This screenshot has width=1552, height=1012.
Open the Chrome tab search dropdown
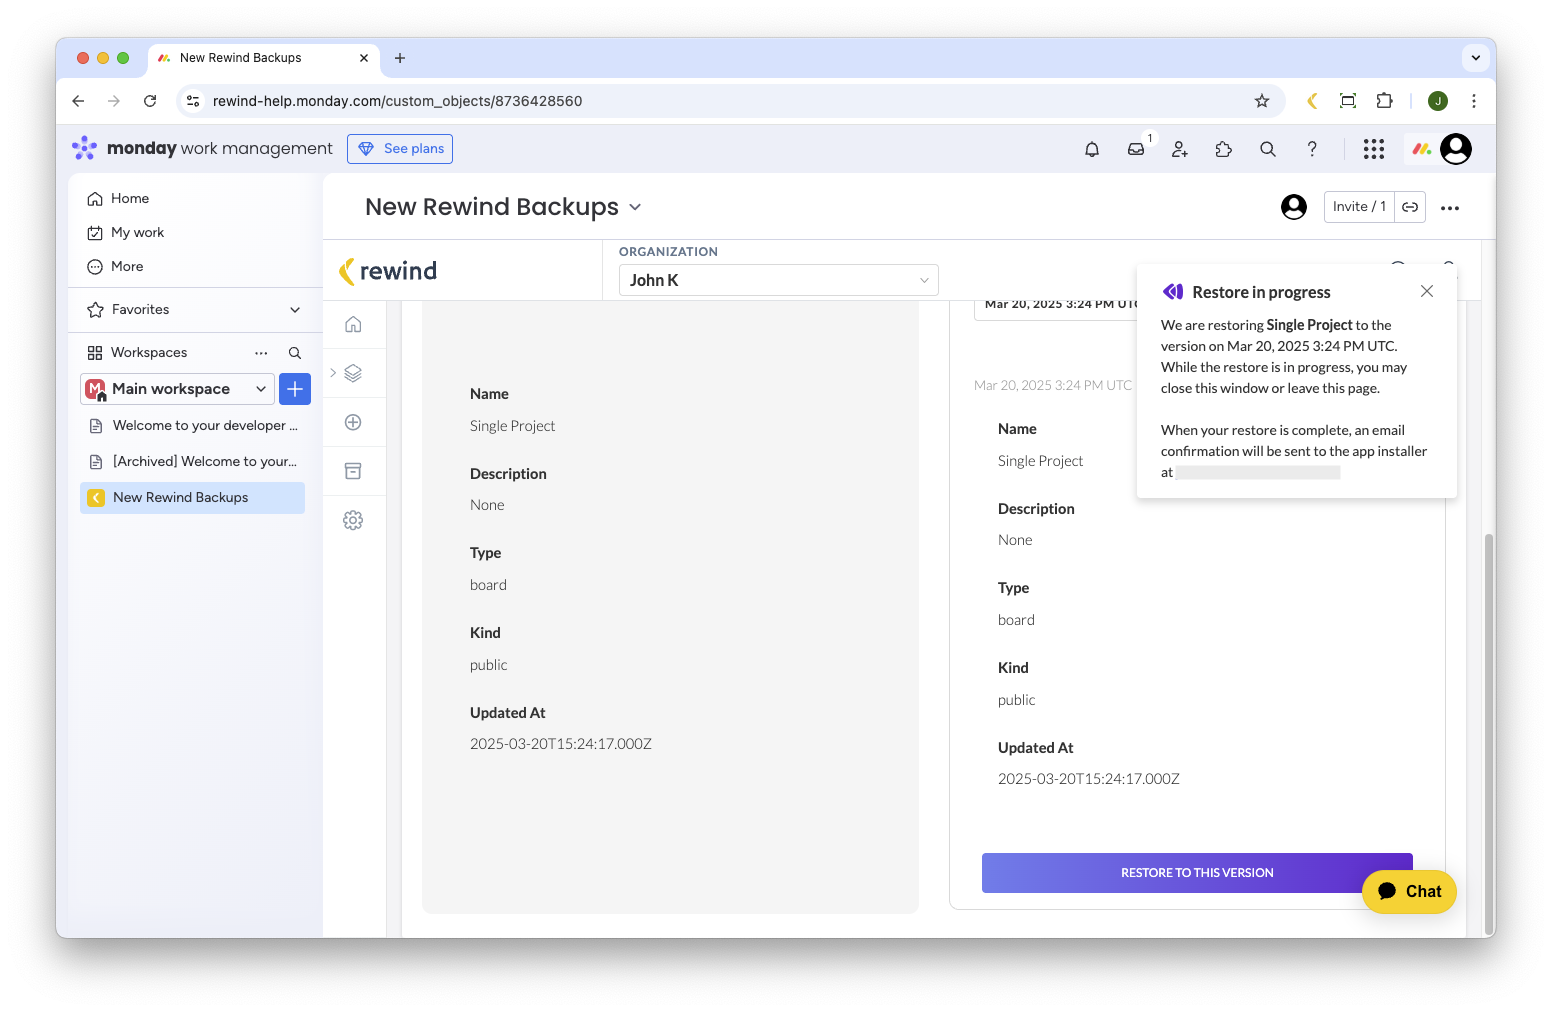pos(1476,58)
